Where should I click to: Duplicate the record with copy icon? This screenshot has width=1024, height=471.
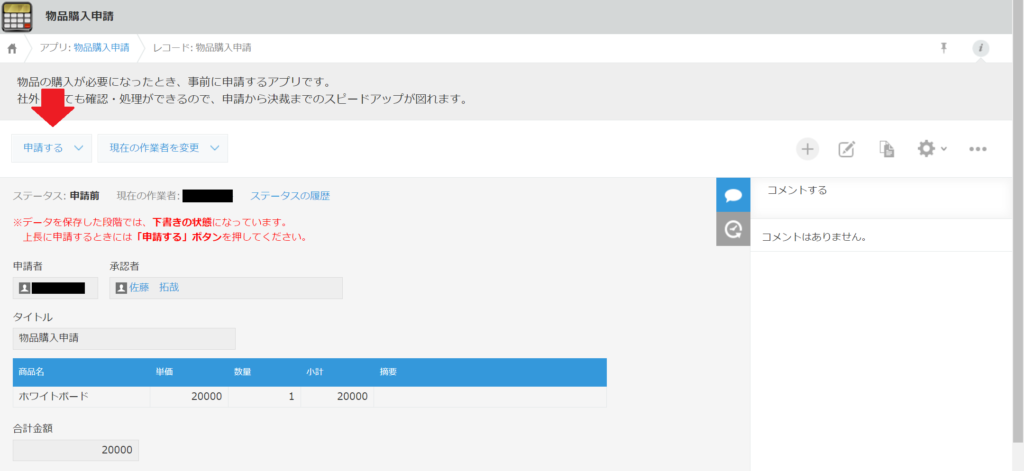(886, 149)
